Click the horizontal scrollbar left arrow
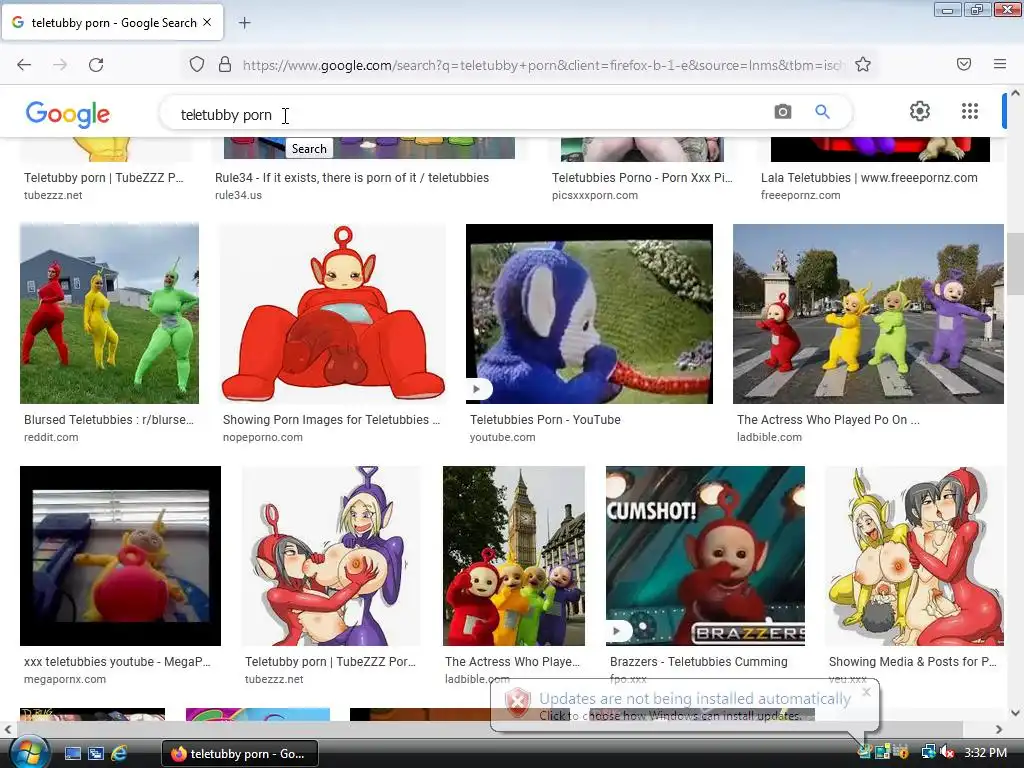Image resolution: width=1024 pixels, height=768 pixels. [x=7, y=729]
